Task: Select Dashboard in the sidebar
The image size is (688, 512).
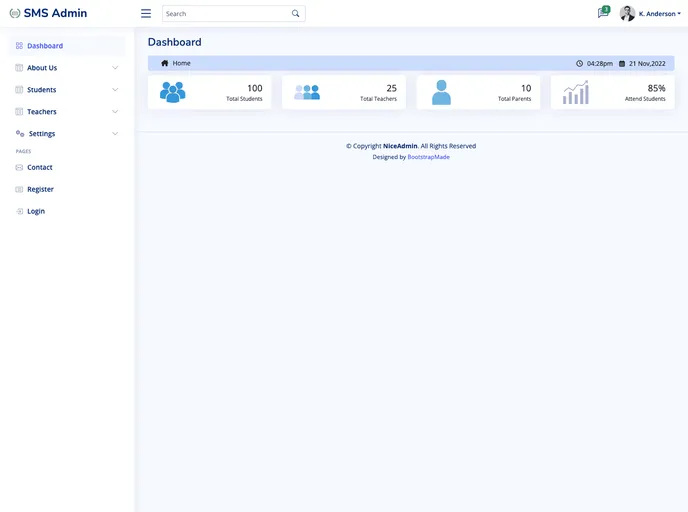Action: pos(44,46)
